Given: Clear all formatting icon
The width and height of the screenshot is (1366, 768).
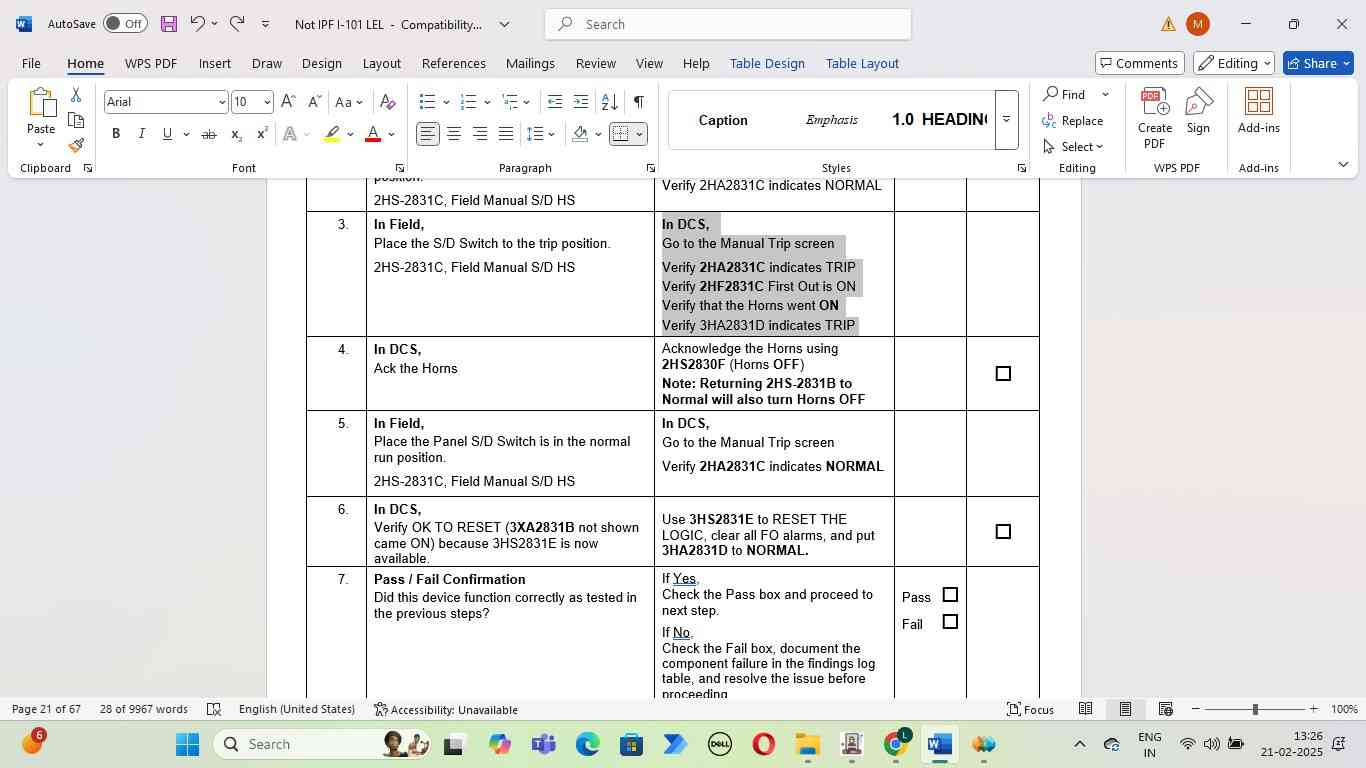Looking at the screenshot, I should coord(388,102).
